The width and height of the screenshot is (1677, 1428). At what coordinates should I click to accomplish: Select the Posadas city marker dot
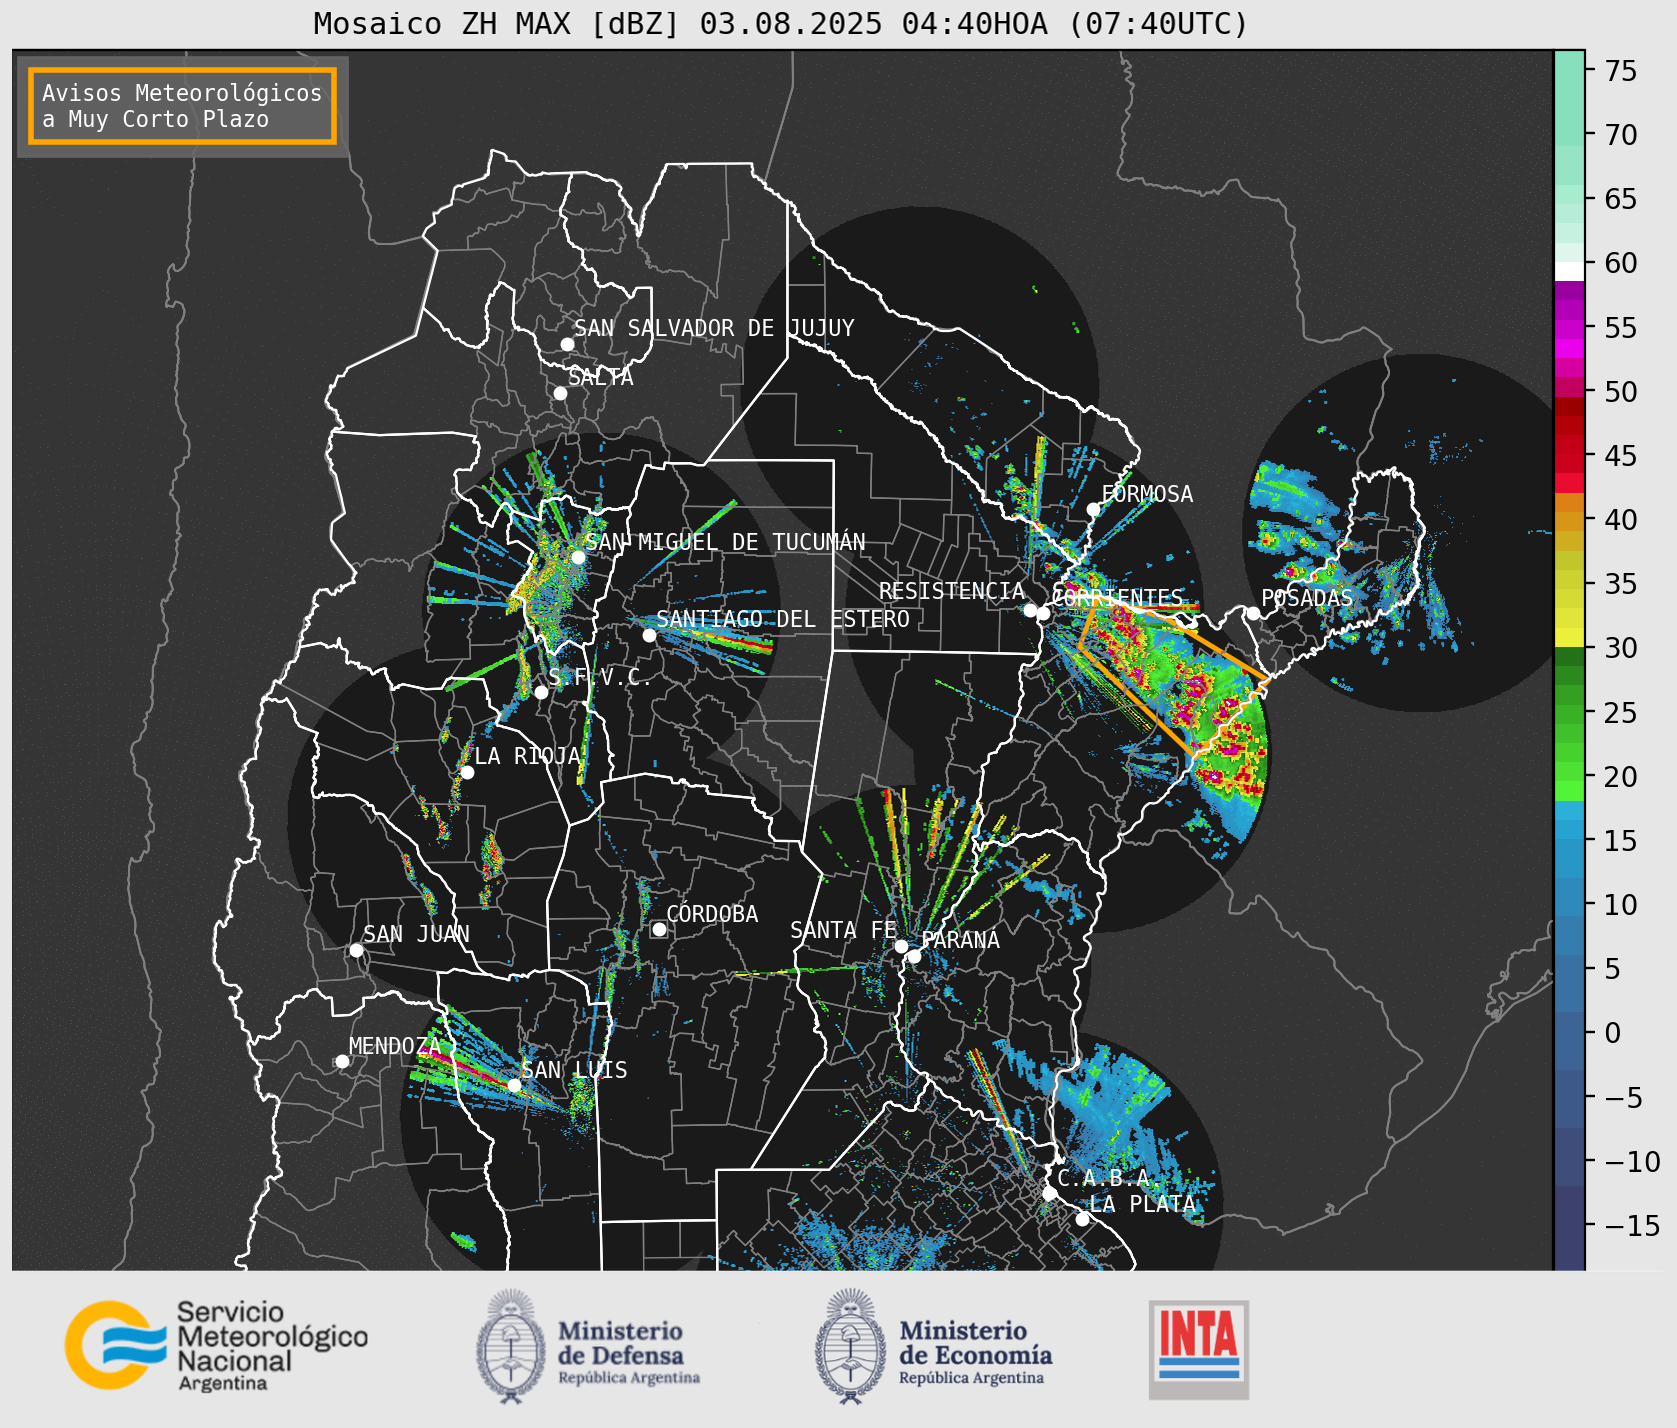(x=1253, y=613)
